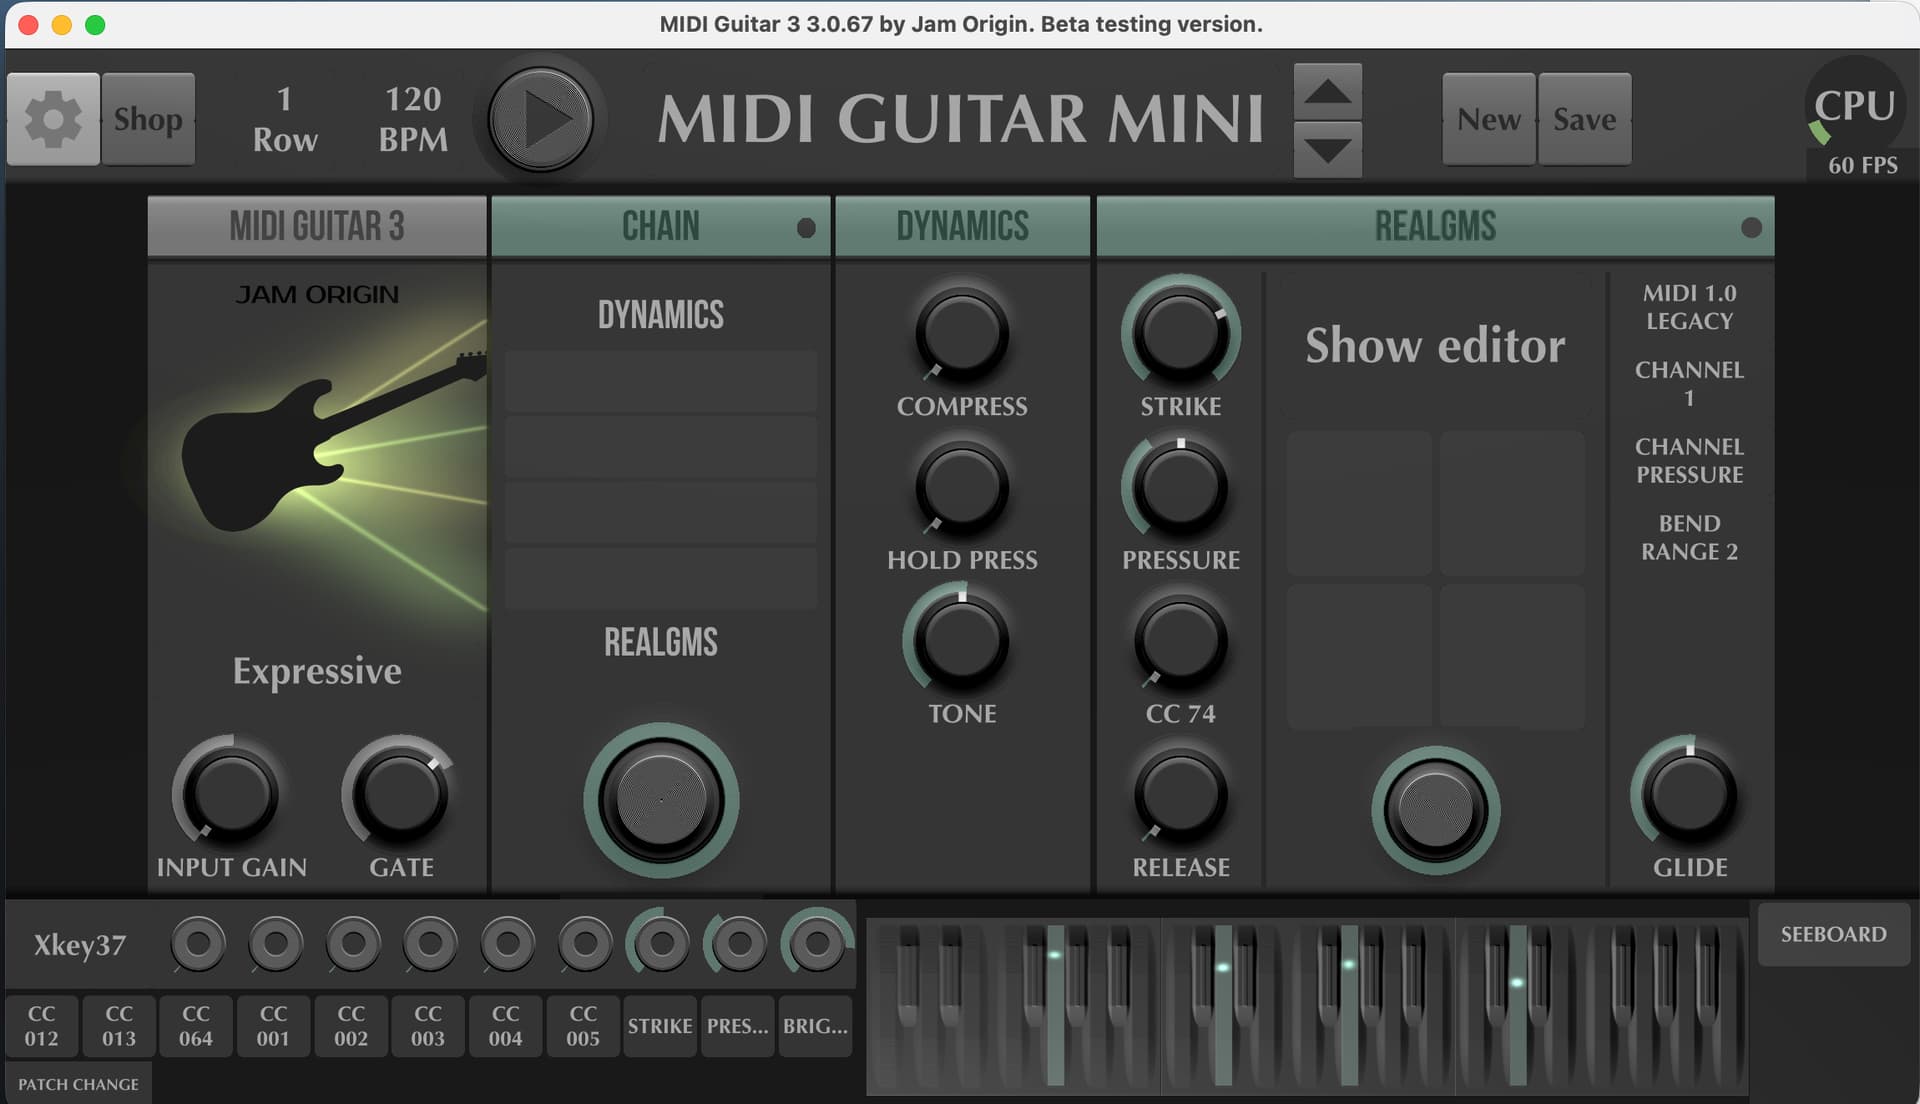The width and height of the screenshot is (1920, 1104).
Task: Click the STRIKE knob in REALGMS
Action: tap(1180, 333)
